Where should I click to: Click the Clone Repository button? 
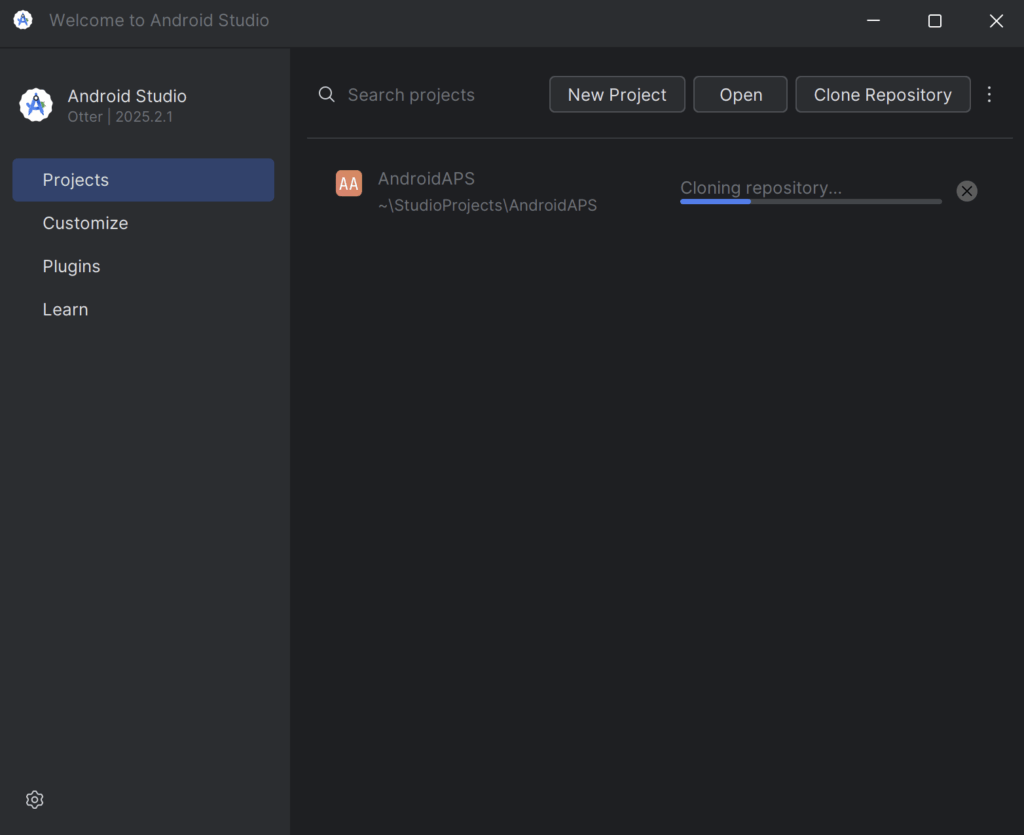[882, 95]
